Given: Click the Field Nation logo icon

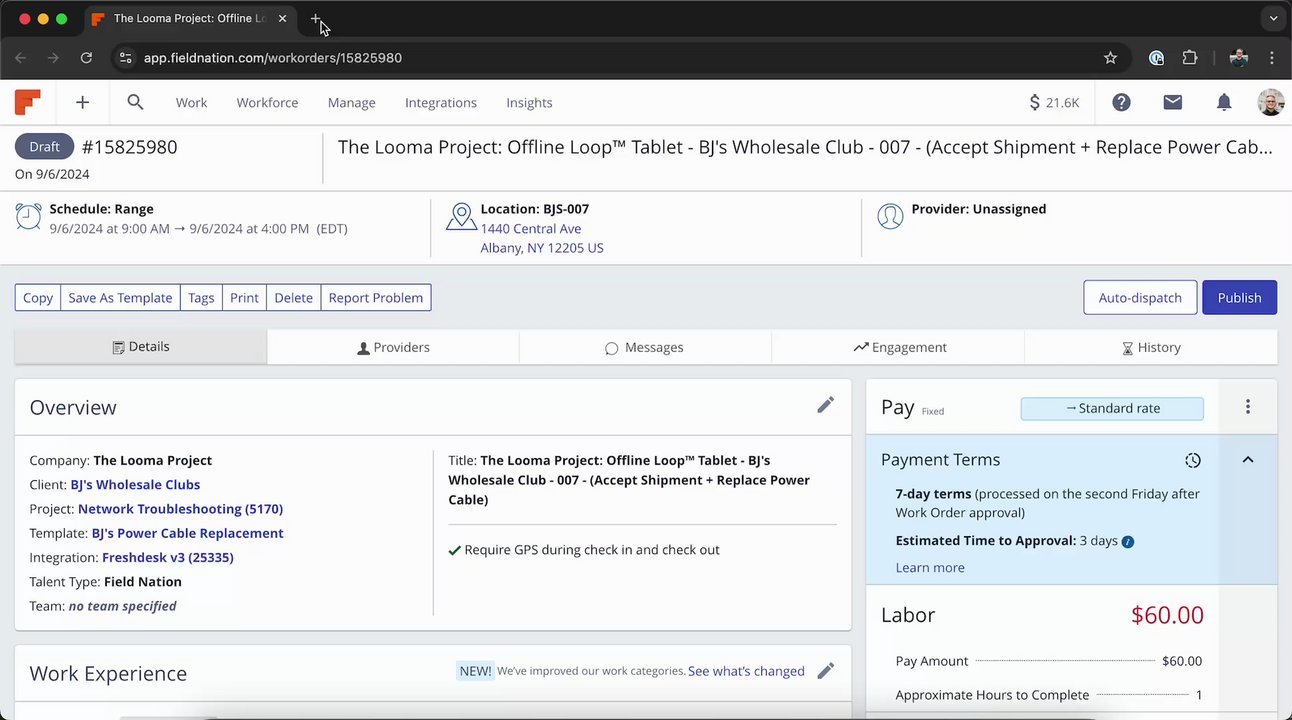Looking at the screenshot, I should pyautogui.click(x=28, y=102).
